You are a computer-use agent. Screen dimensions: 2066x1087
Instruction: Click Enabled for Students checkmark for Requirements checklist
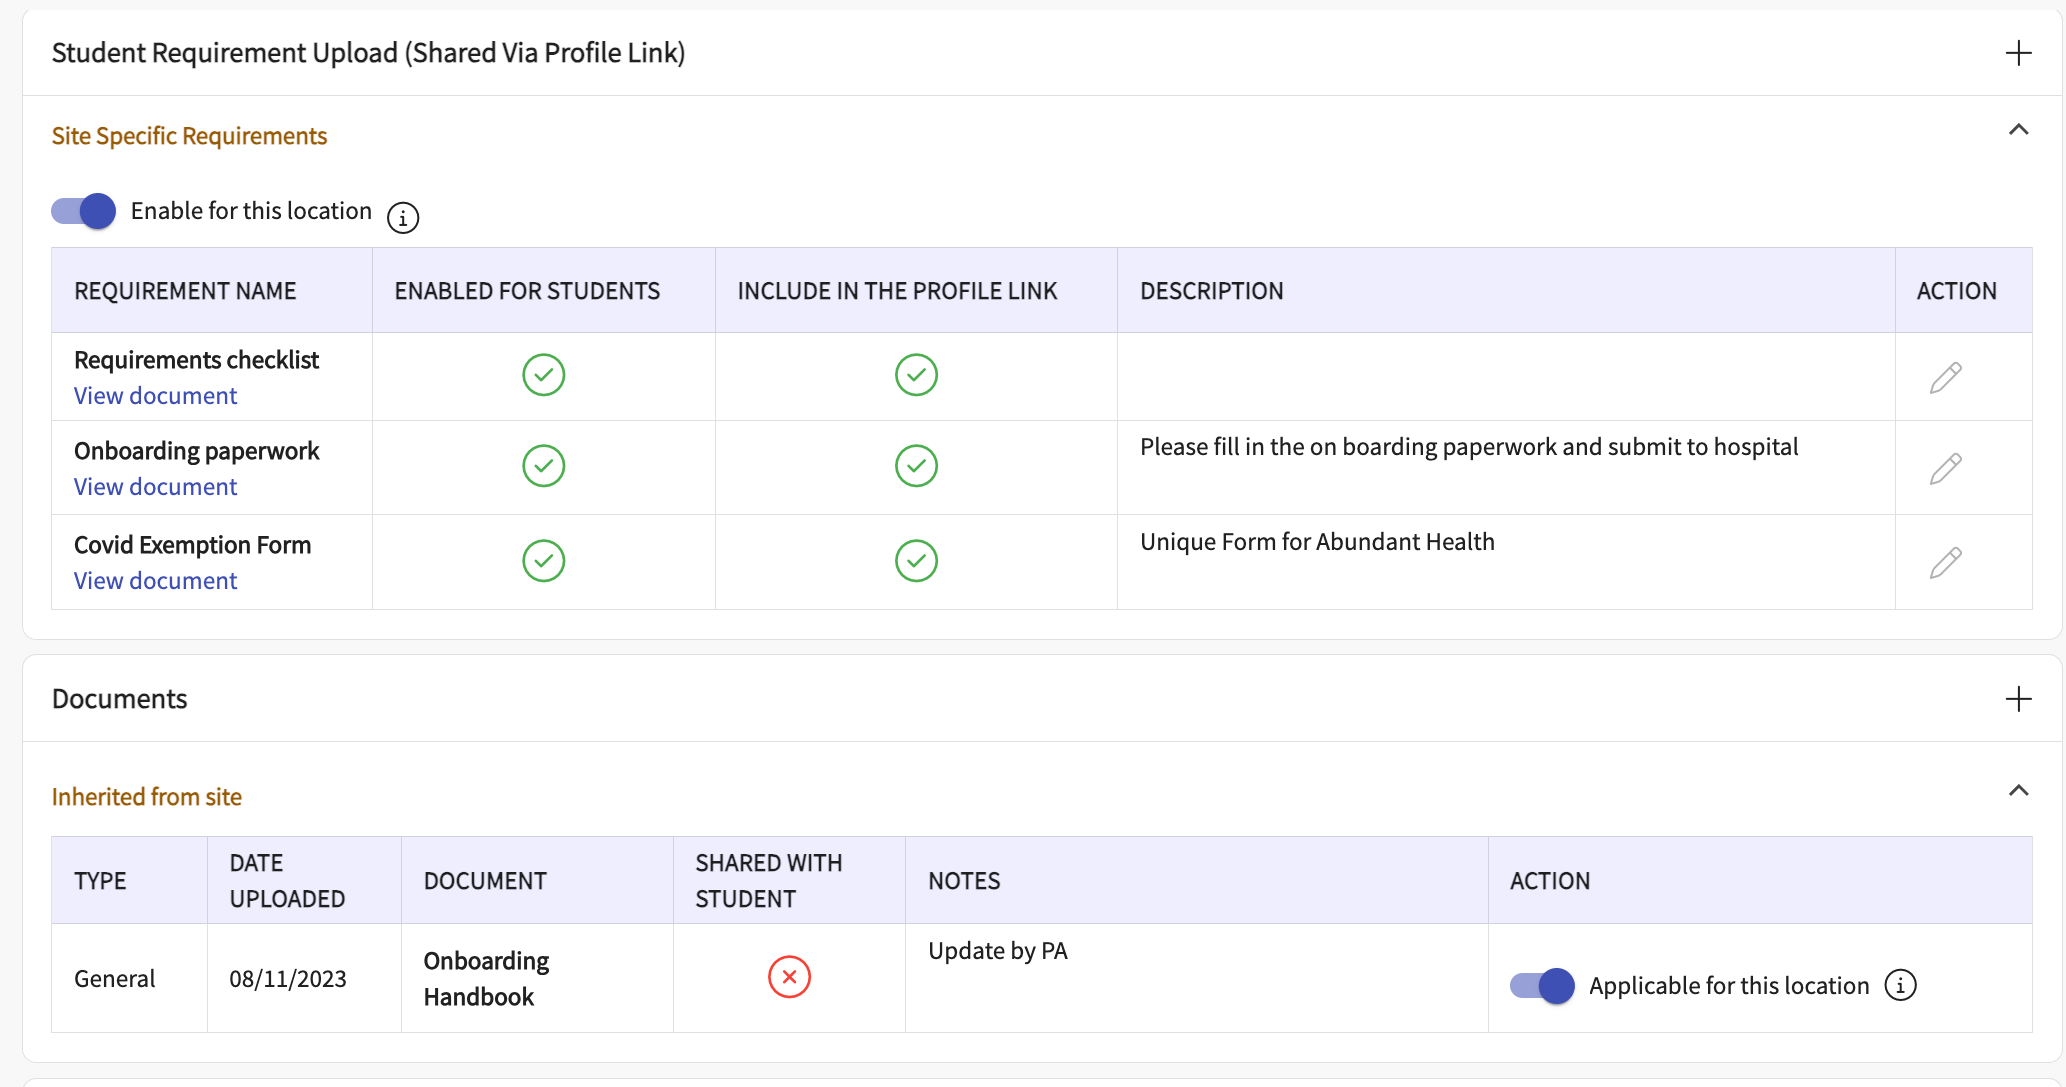[x=543, y=375]
